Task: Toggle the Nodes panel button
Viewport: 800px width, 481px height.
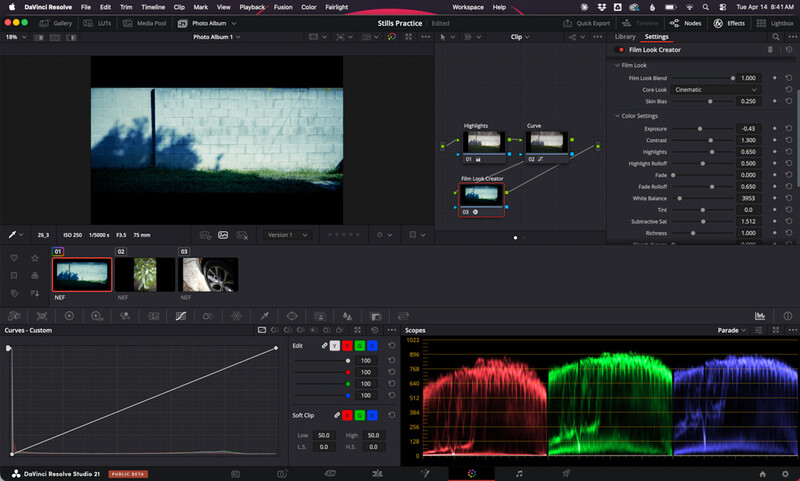Action: [x=686, y=23]
